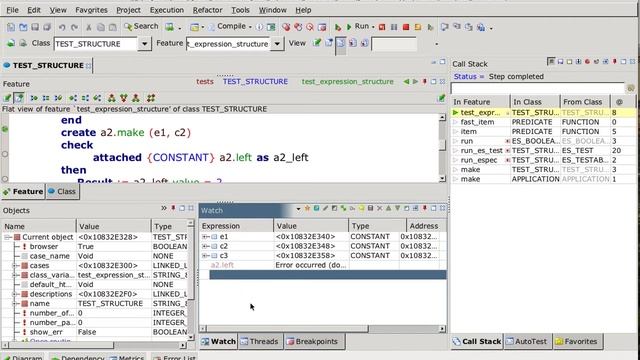Viewport: 640px width, 360px height.
Task: Click the Run button in toolbar
Action: pos(358,27)
